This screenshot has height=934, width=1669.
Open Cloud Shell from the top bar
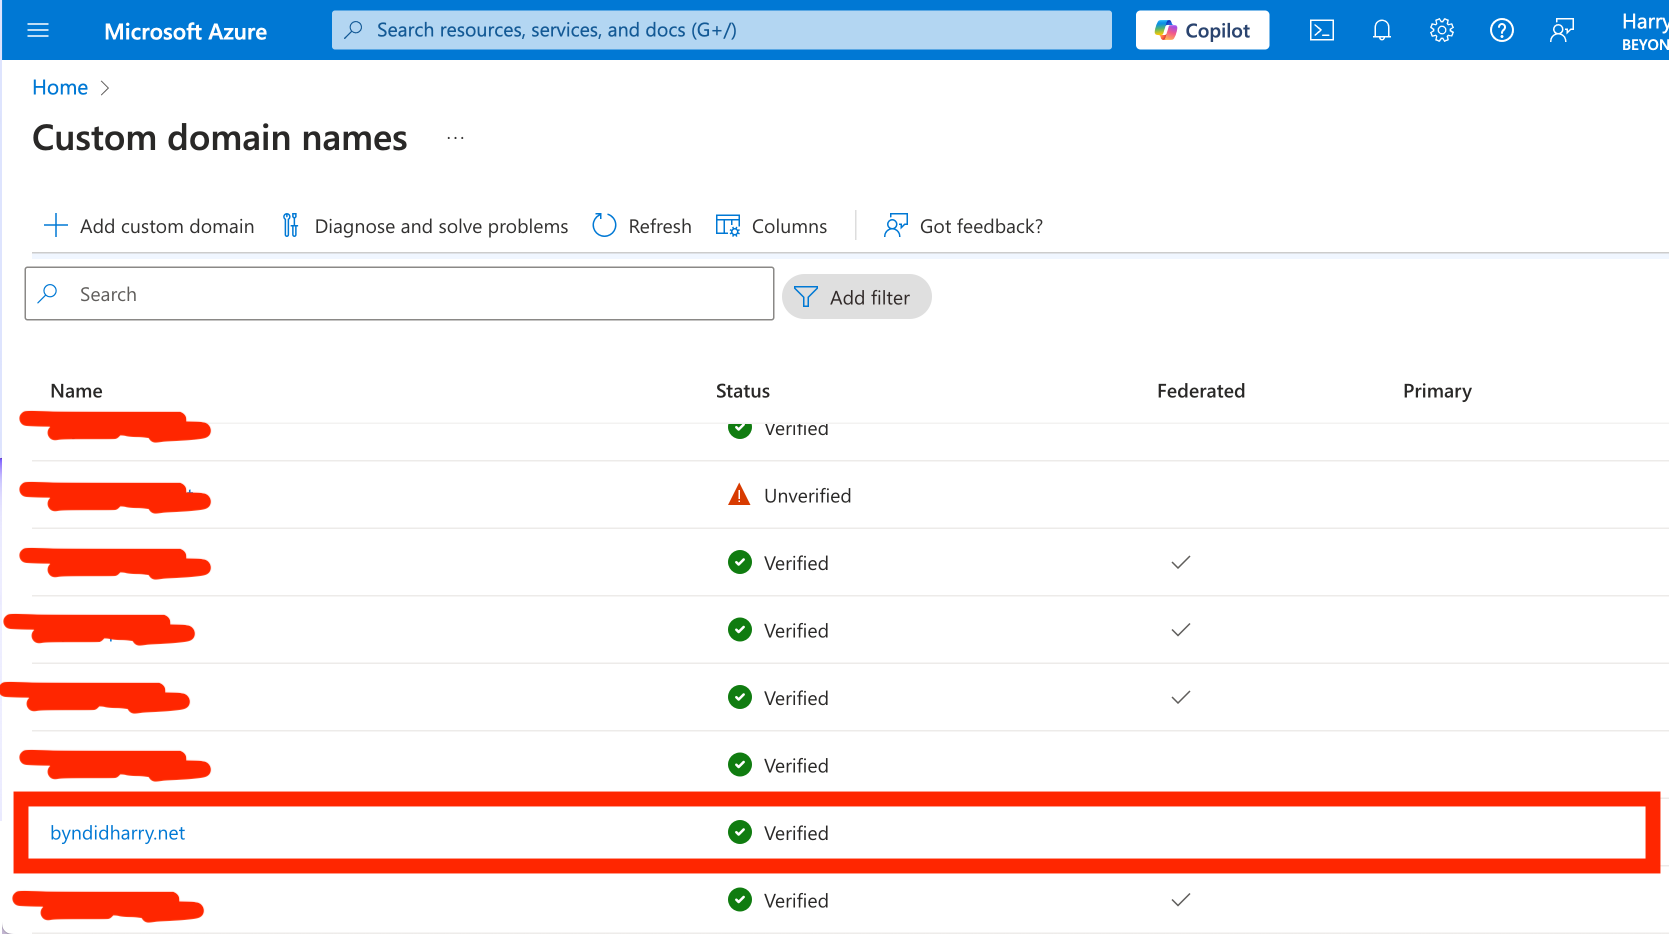pyautogui.click(x=1322, y=31)
